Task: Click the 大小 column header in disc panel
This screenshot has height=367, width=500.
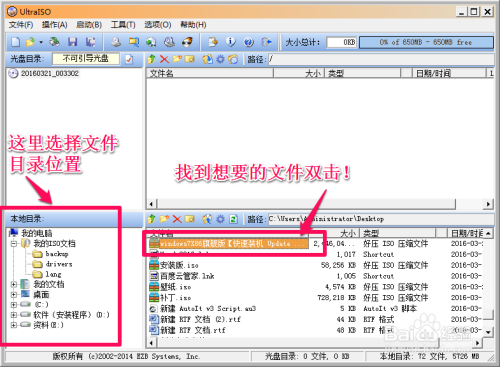Action: (299, 73)
